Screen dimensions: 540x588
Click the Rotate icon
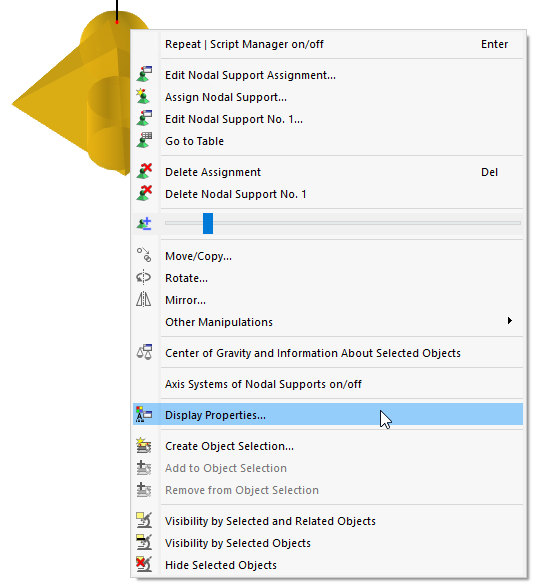(143, 278)
